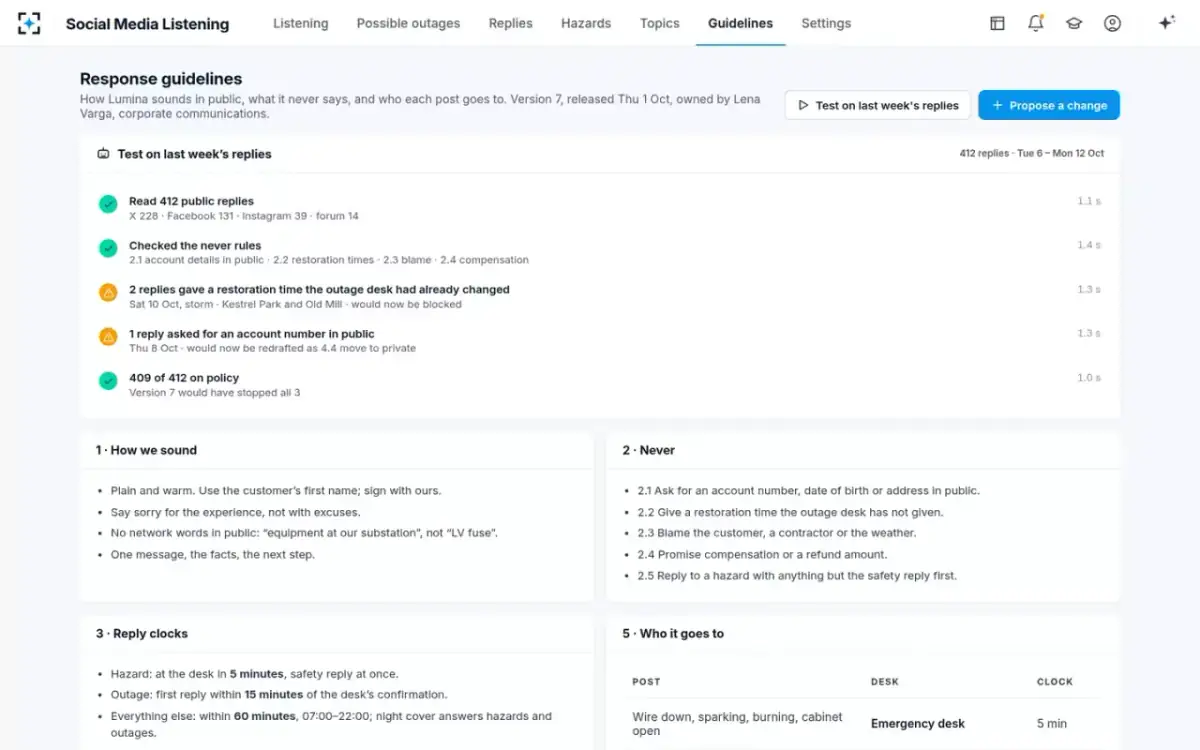Click green check icon for 409 of 412 on policy

coord(108,381)
